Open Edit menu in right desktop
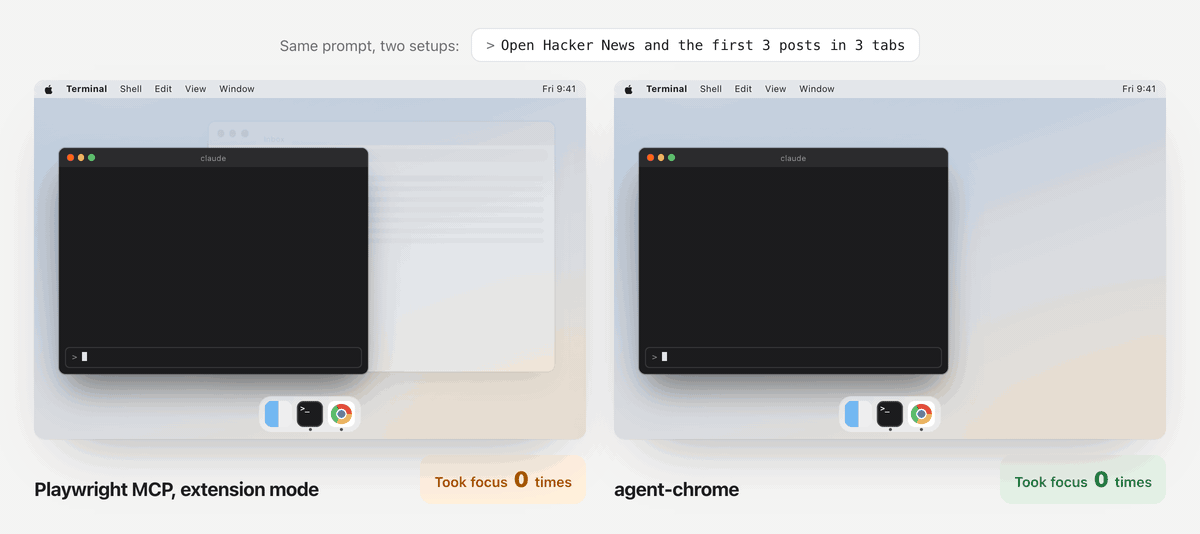The height and width of the screenshot is (534, 1200). 743,89
